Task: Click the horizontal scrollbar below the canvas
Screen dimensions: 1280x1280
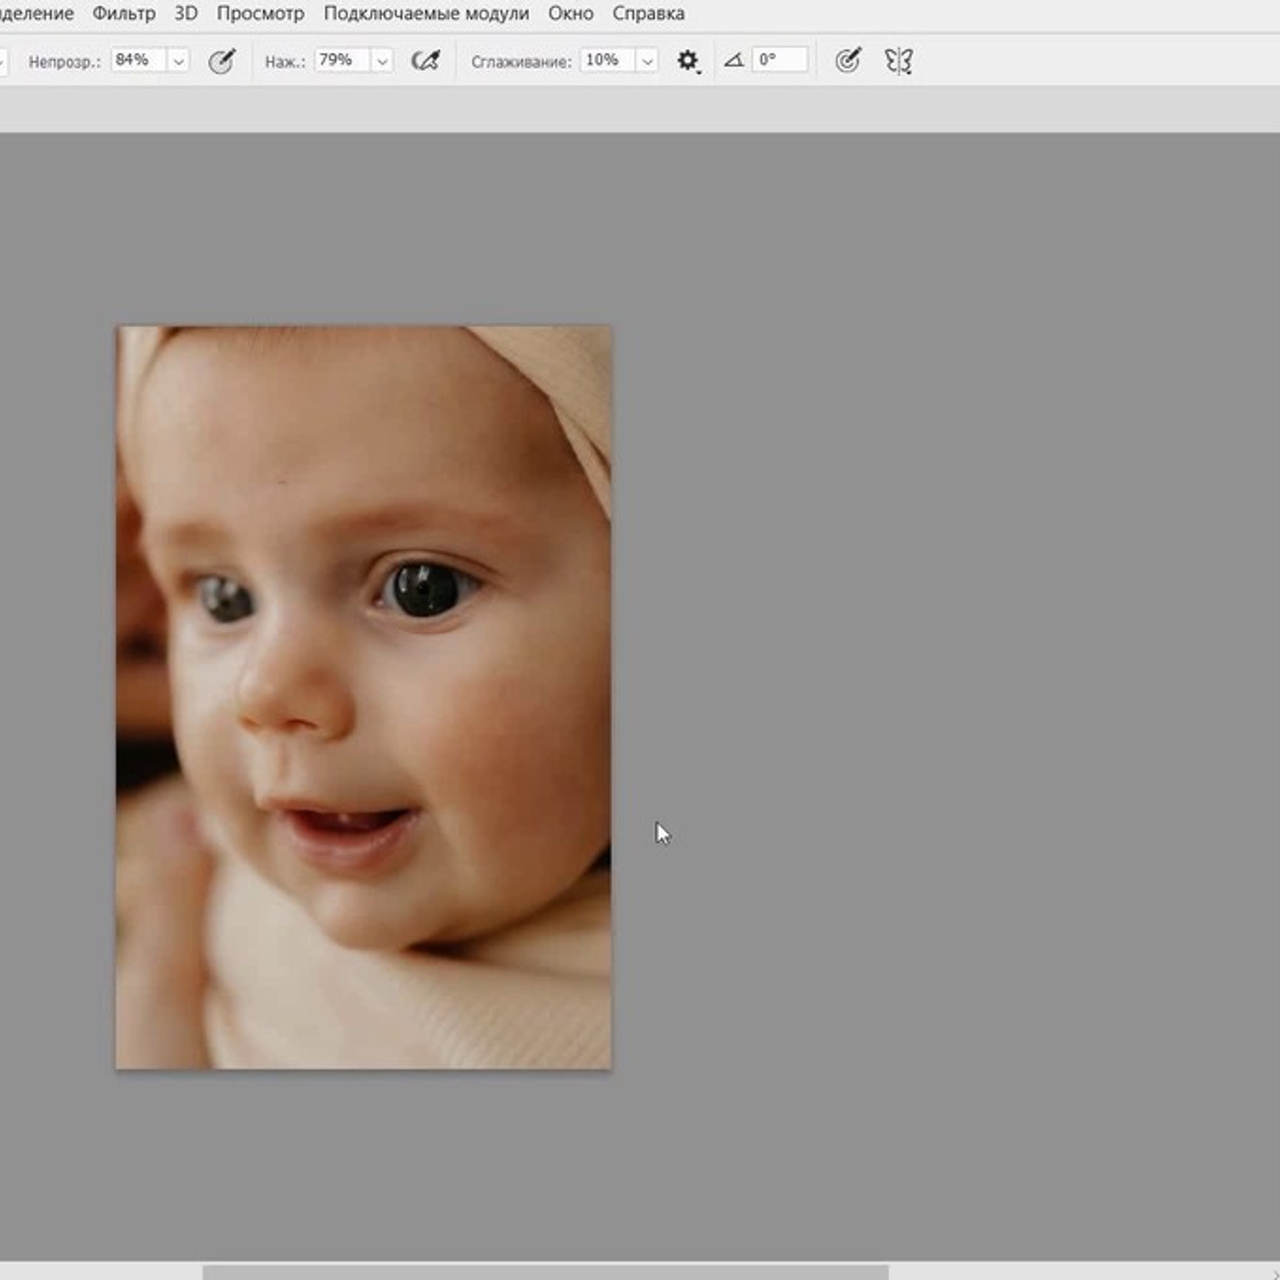Action: tap(545, 1272)
